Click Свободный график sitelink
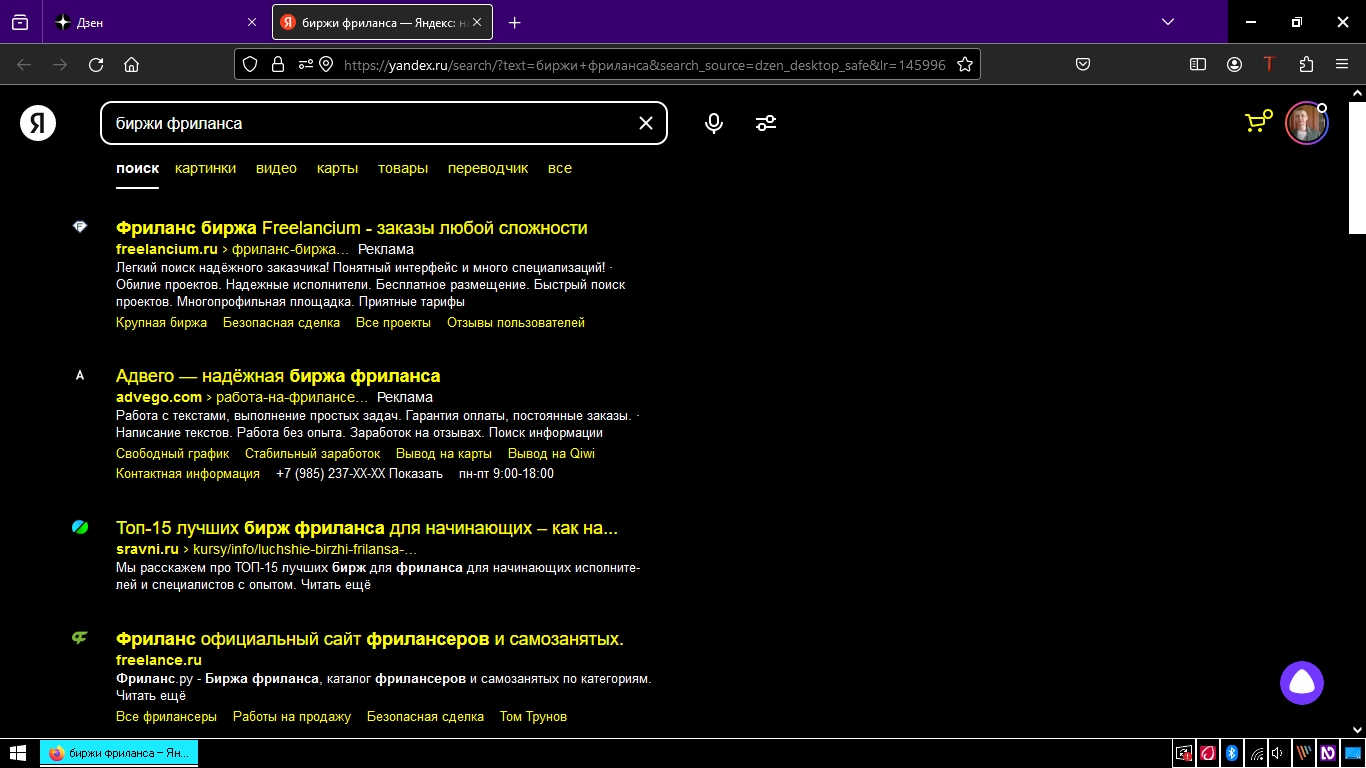Screen dimensions: 1366x768 pos(172,454)
